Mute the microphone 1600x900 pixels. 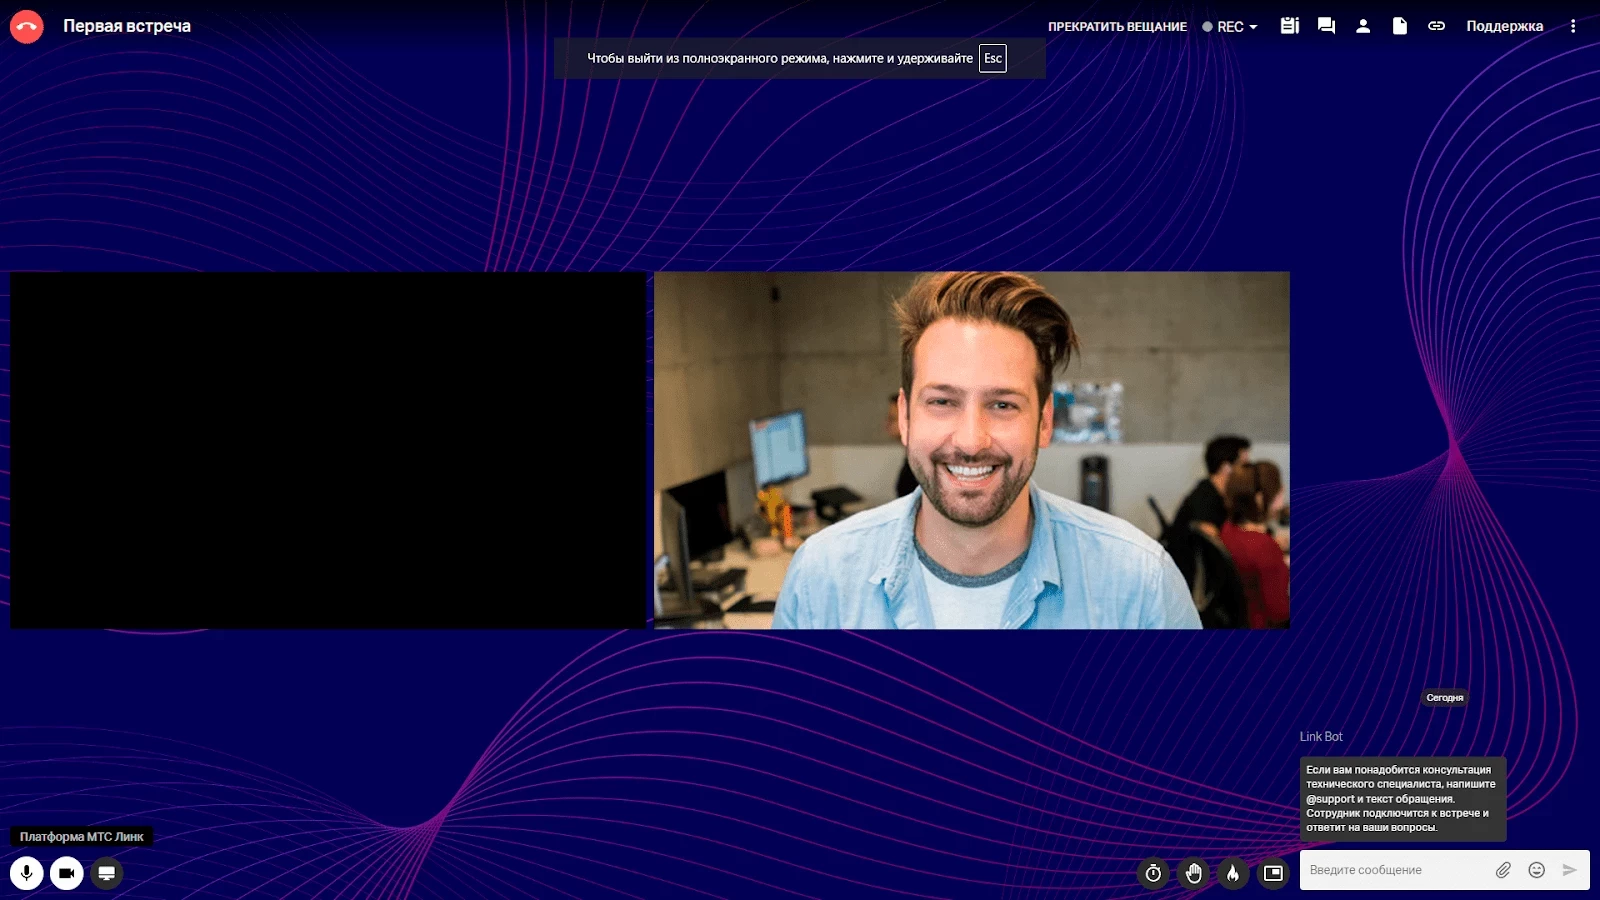(27, 873)
